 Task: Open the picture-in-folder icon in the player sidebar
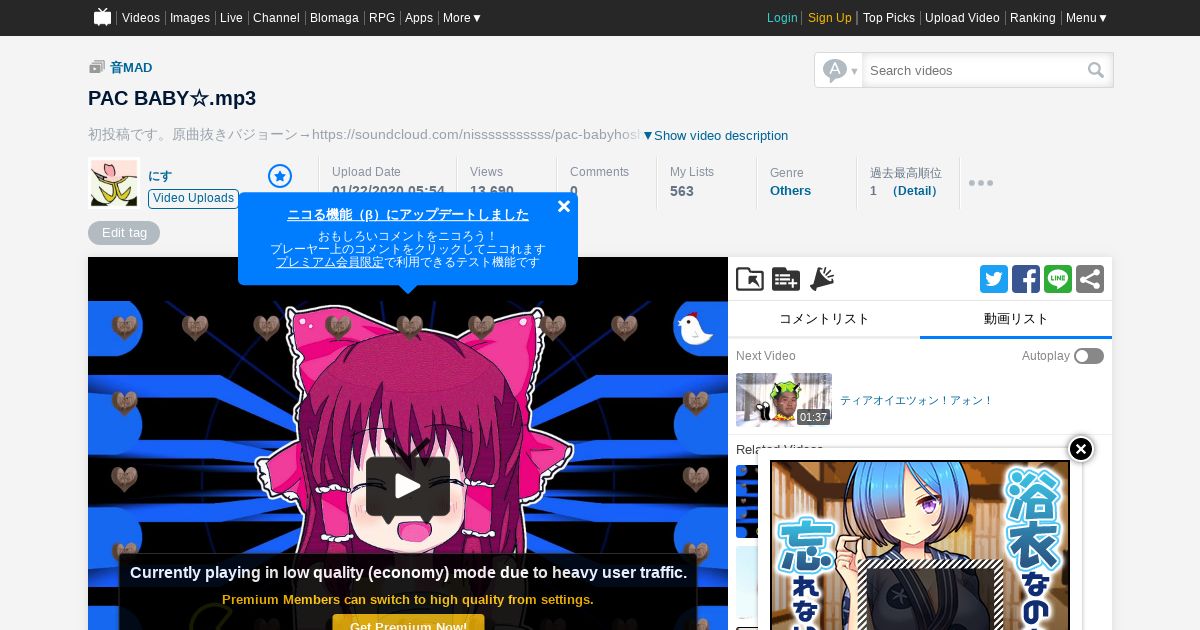(750, 279)
